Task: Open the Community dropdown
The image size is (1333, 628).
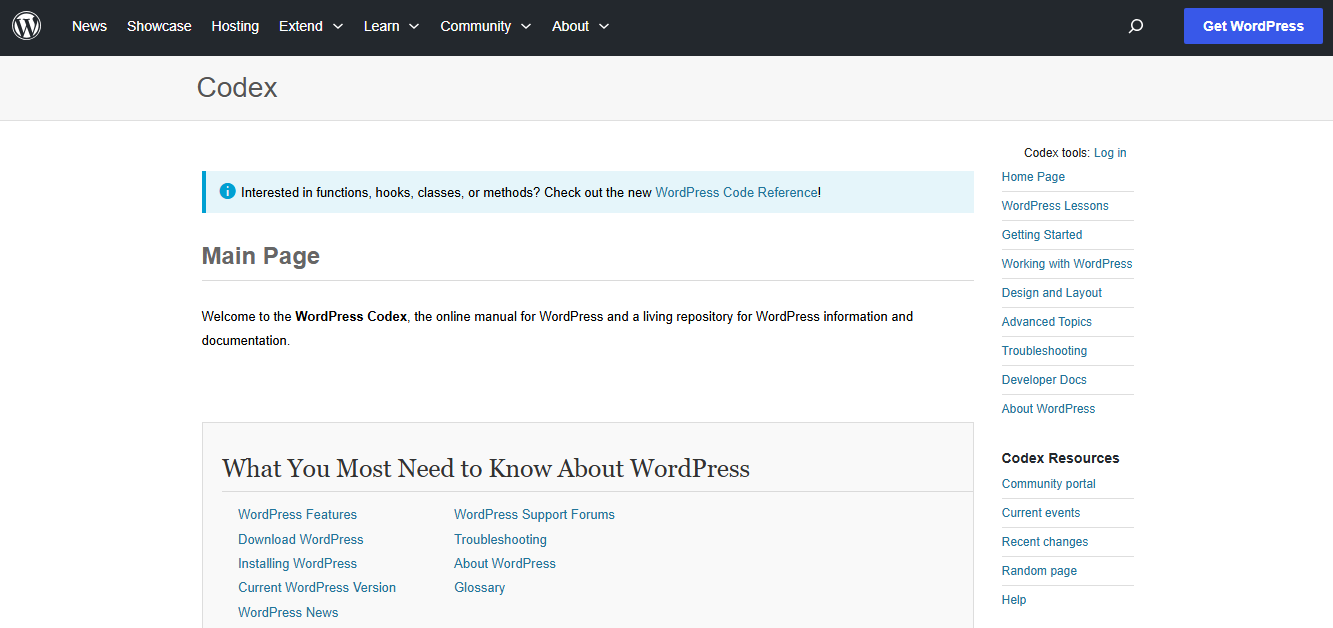Action: click(477, 26)
